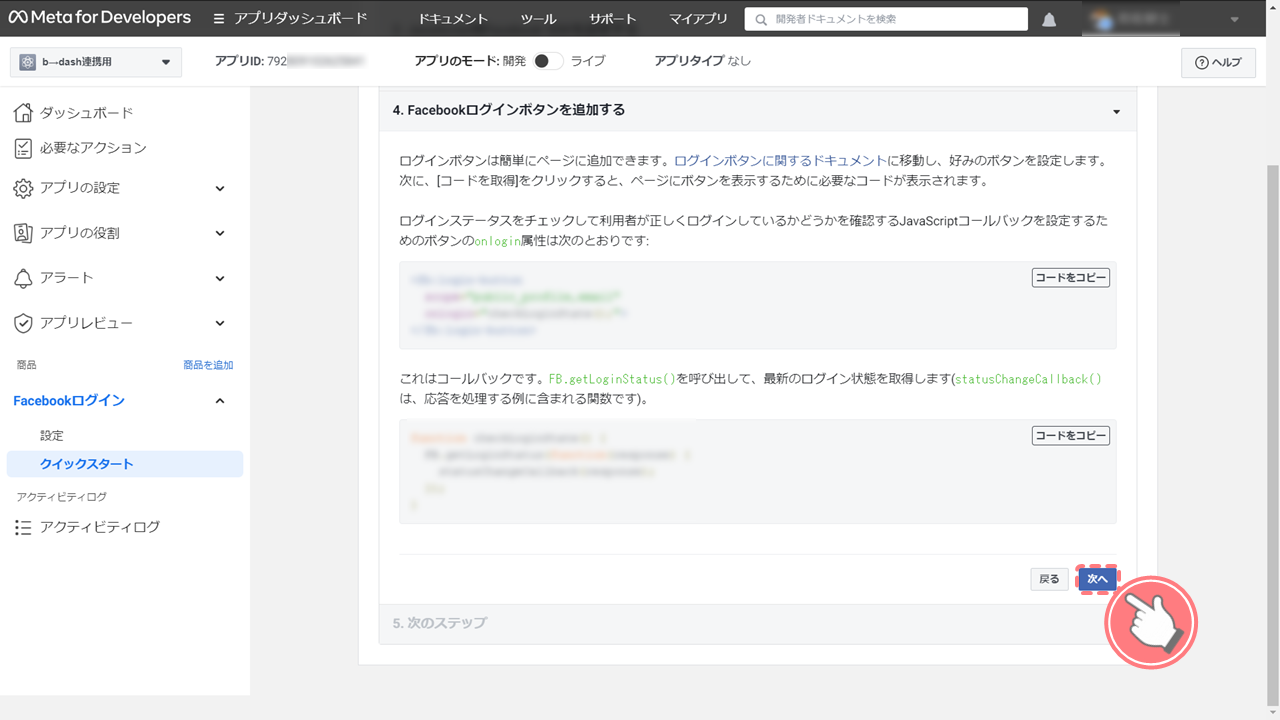Click the 必要なアクション checklist icon
This screenshot has height=720, width=1280.
pos(23,148)
